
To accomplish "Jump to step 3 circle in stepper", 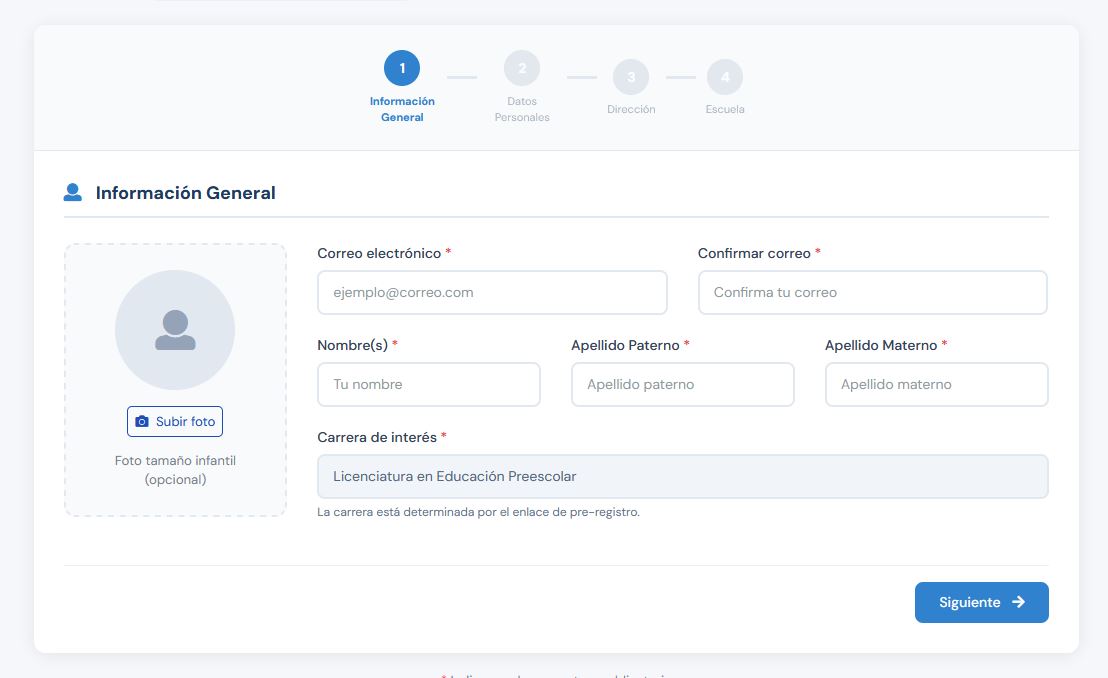I will [631, 77].
